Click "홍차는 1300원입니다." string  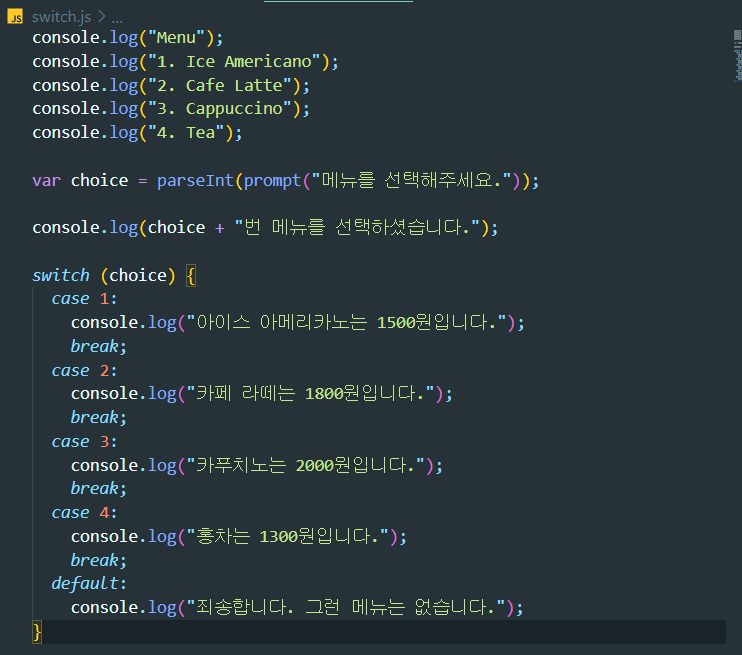click(x=288, y=536)
